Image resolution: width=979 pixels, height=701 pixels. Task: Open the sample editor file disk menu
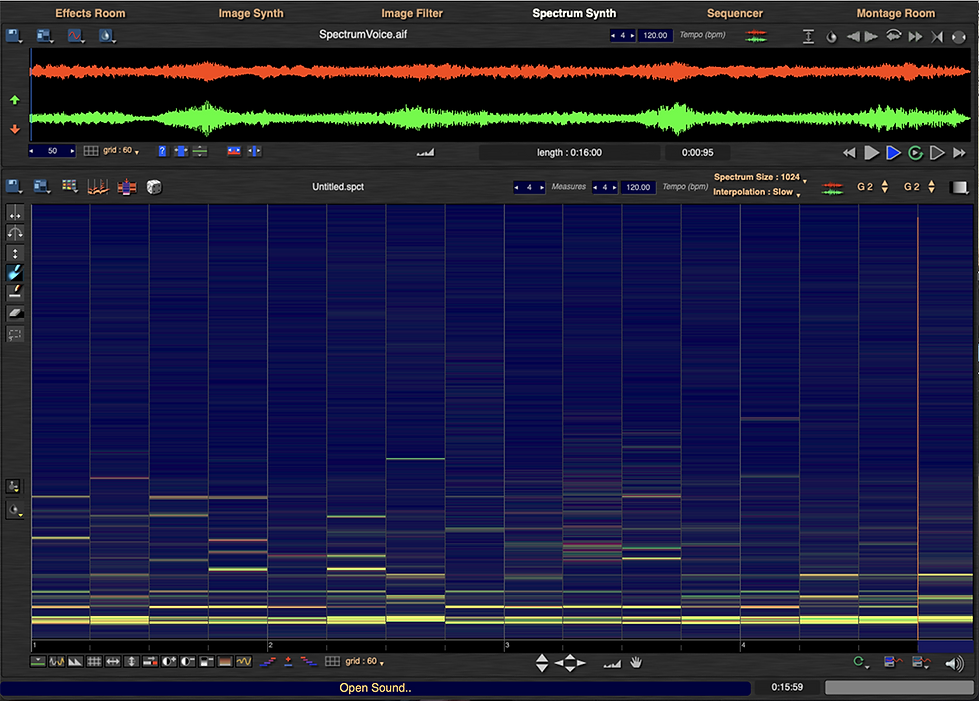tap(14, 36)
